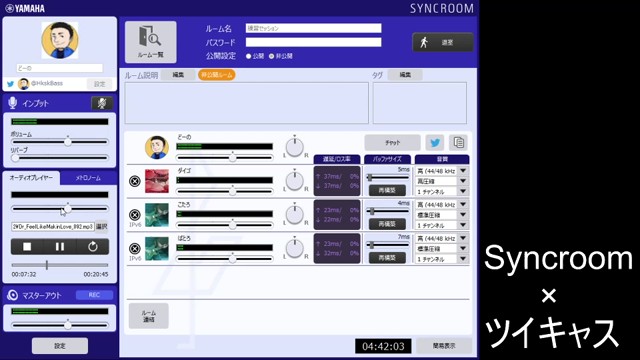Switch to the オーディオプレイヤー tab

(31, 178)
